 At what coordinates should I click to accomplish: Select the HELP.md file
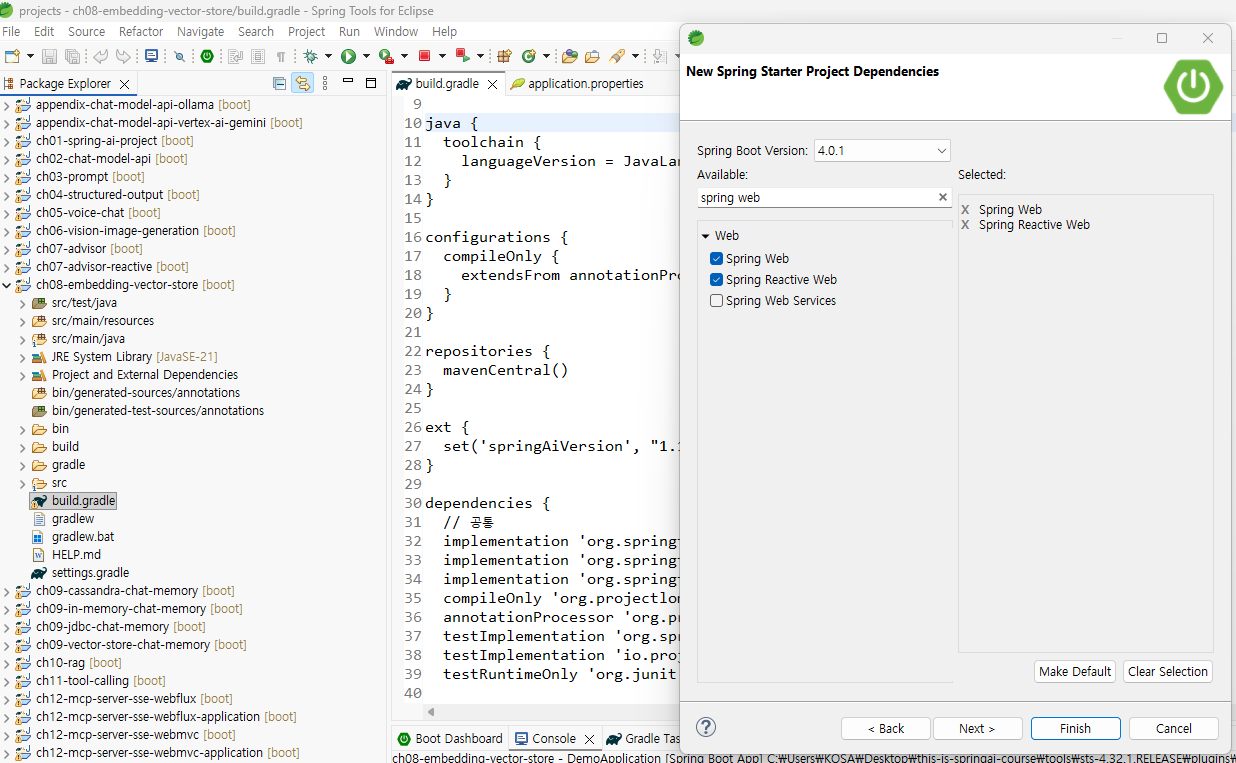point(76,555)
